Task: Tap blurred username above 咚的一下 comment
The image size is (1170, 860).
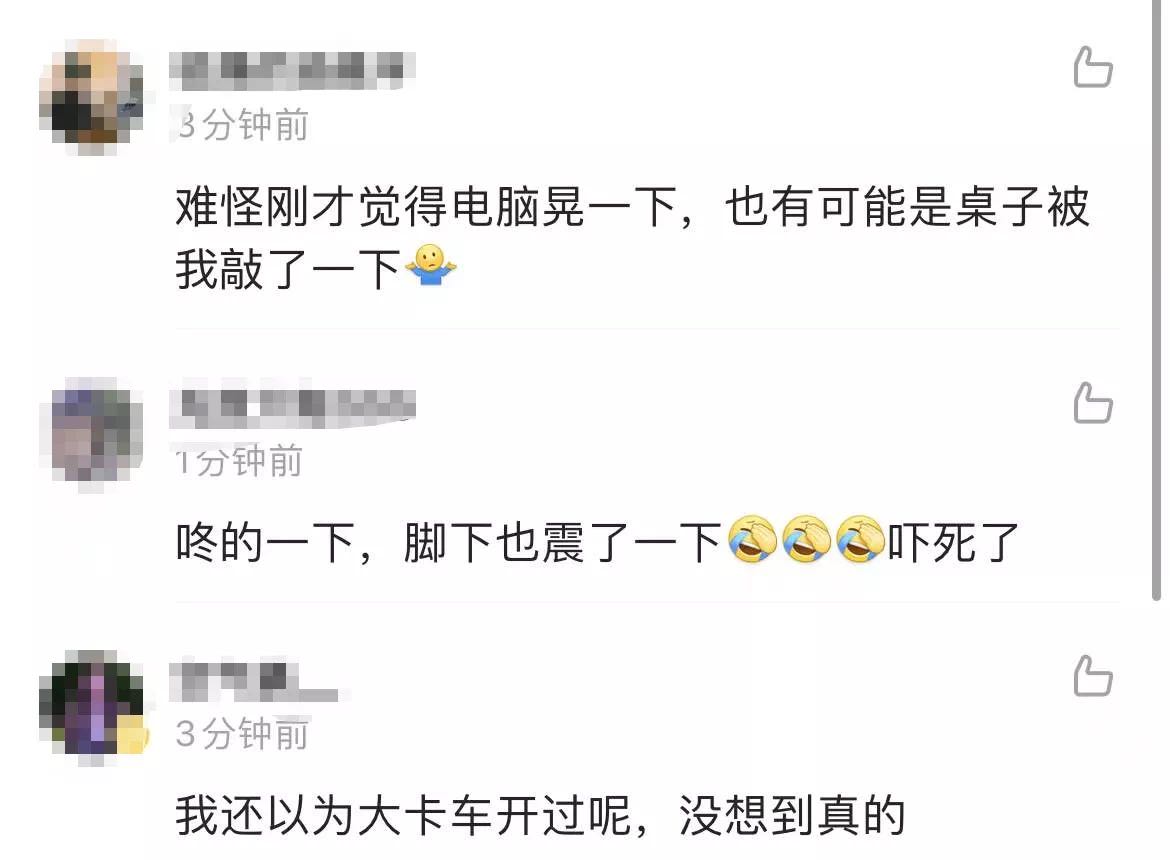Action: click(292, 408)
